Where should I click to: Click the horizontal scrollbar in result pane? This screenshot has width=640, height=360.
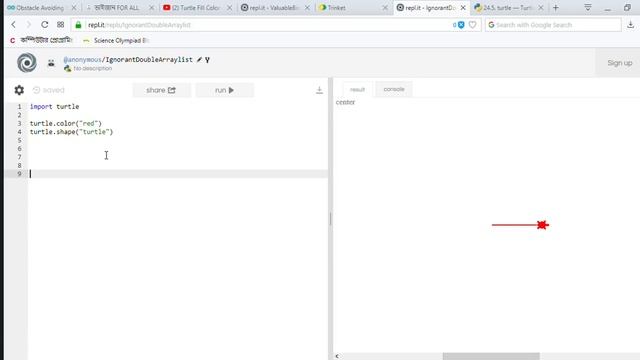pyautogui.click(x=491, y=356)
